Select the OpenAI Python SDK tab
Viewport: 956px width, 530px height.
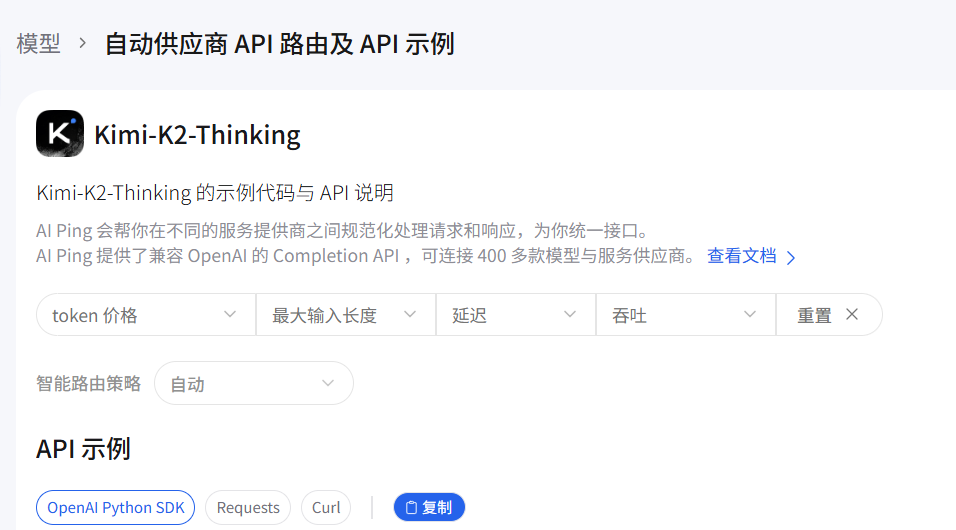(x=115, y=507)
